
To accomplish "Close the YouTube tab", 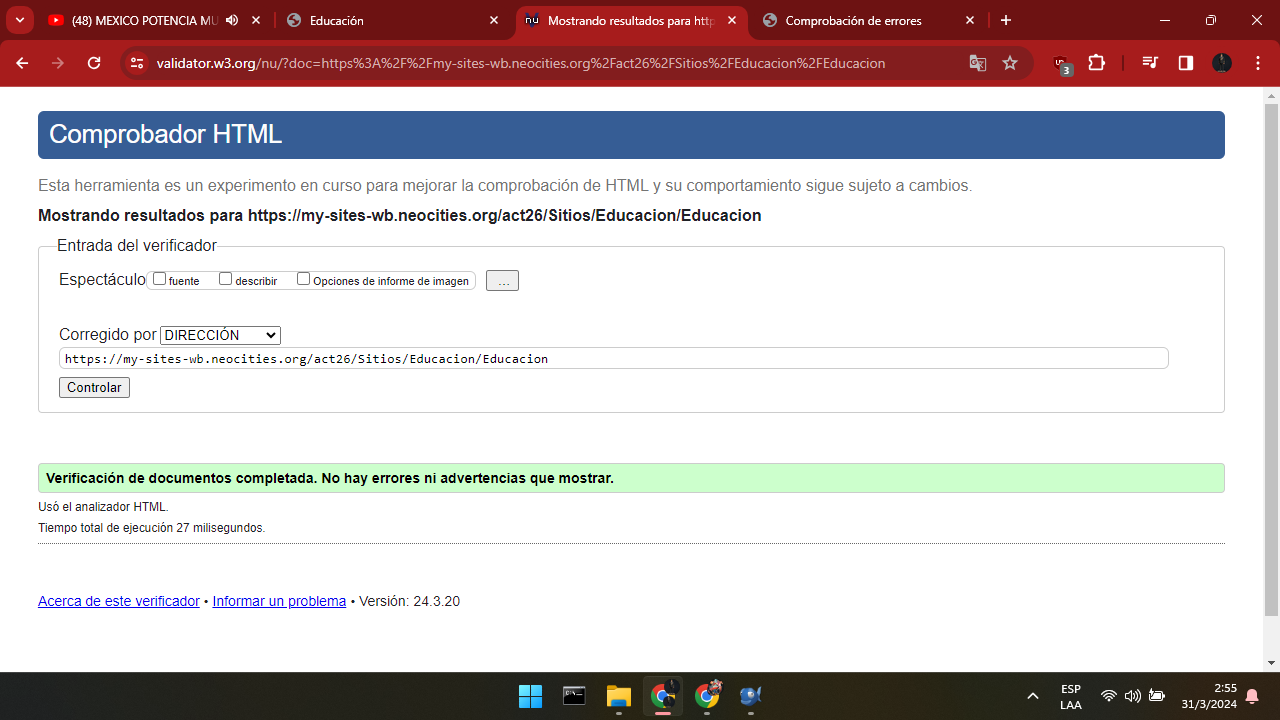I will pyautogui.click(x=256, y=20).
